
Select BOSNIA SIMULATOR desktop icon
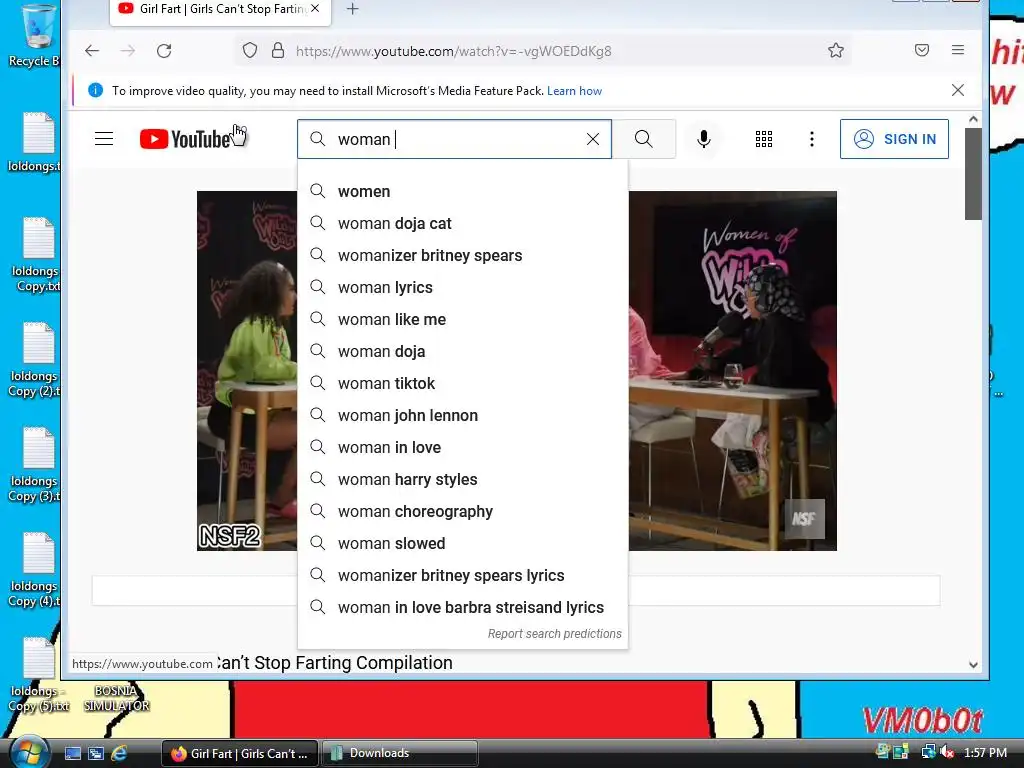[116, 698]
